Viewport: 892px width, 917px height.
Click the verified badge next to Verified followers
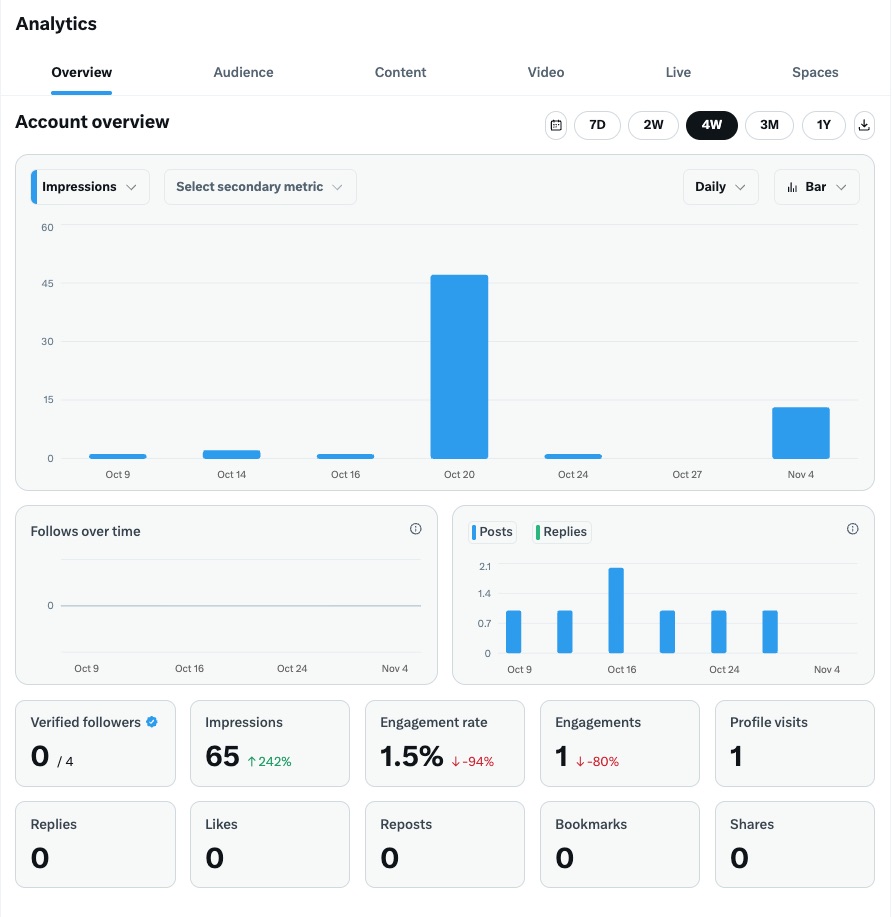point(152,722)
